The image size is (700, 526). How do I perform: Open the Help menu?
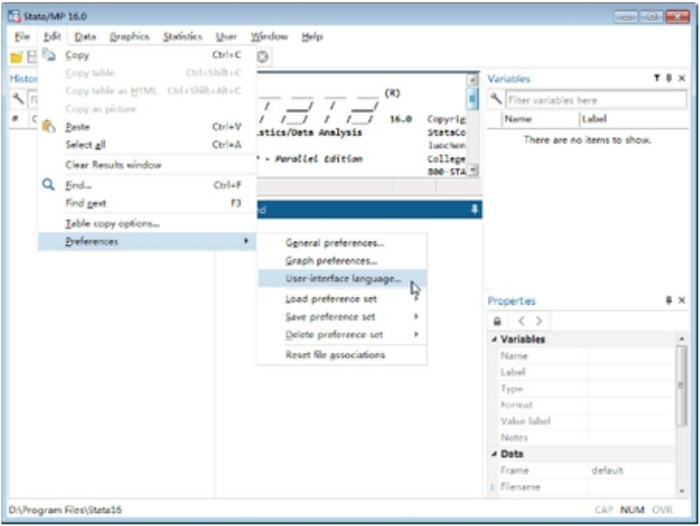coord(312,37)
